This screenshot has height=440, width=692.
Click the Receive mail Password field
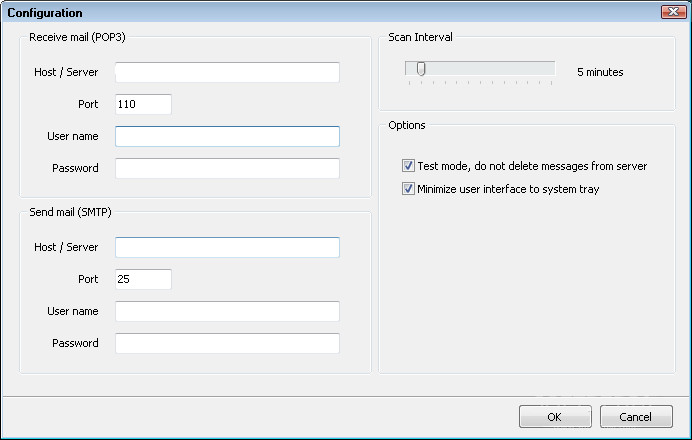coord(227,168)
